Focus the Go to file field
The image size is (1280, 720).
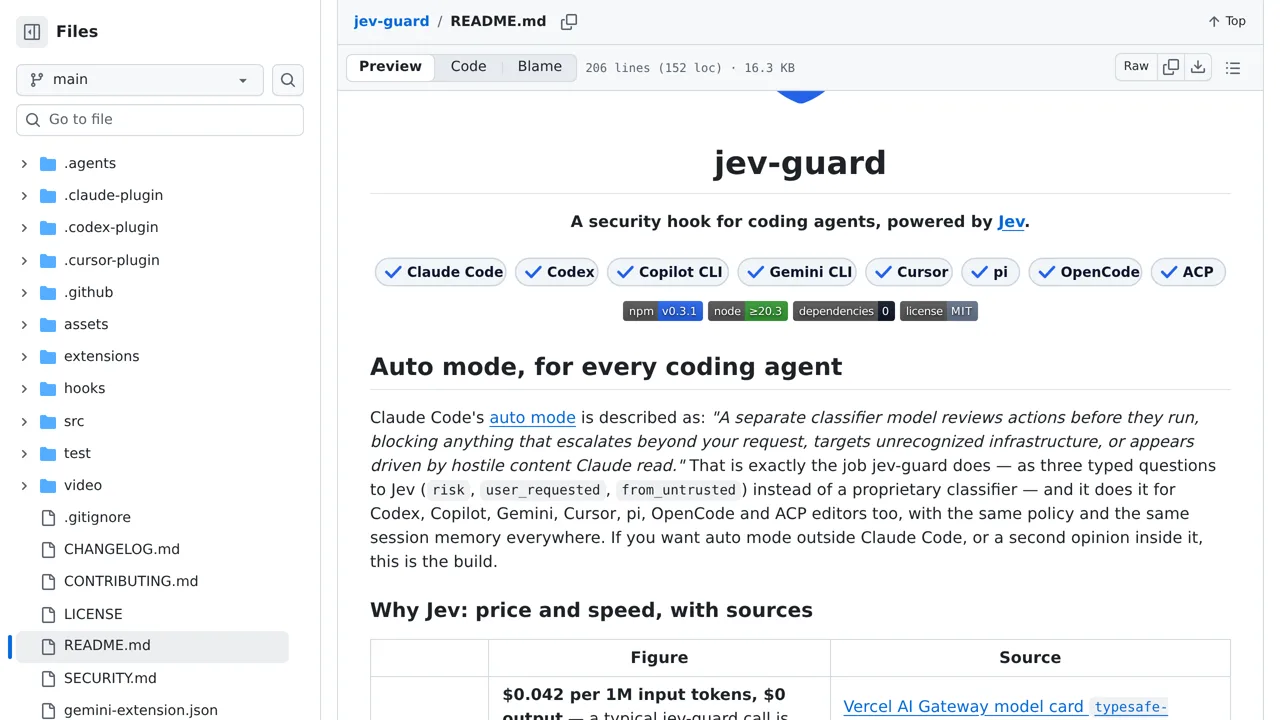[160, 120]
